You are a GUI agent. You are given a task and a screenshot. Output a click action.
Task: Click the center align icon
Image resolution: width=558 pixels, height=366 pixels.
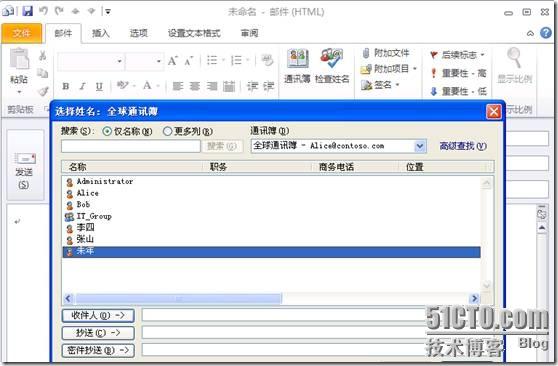[195, 86]
